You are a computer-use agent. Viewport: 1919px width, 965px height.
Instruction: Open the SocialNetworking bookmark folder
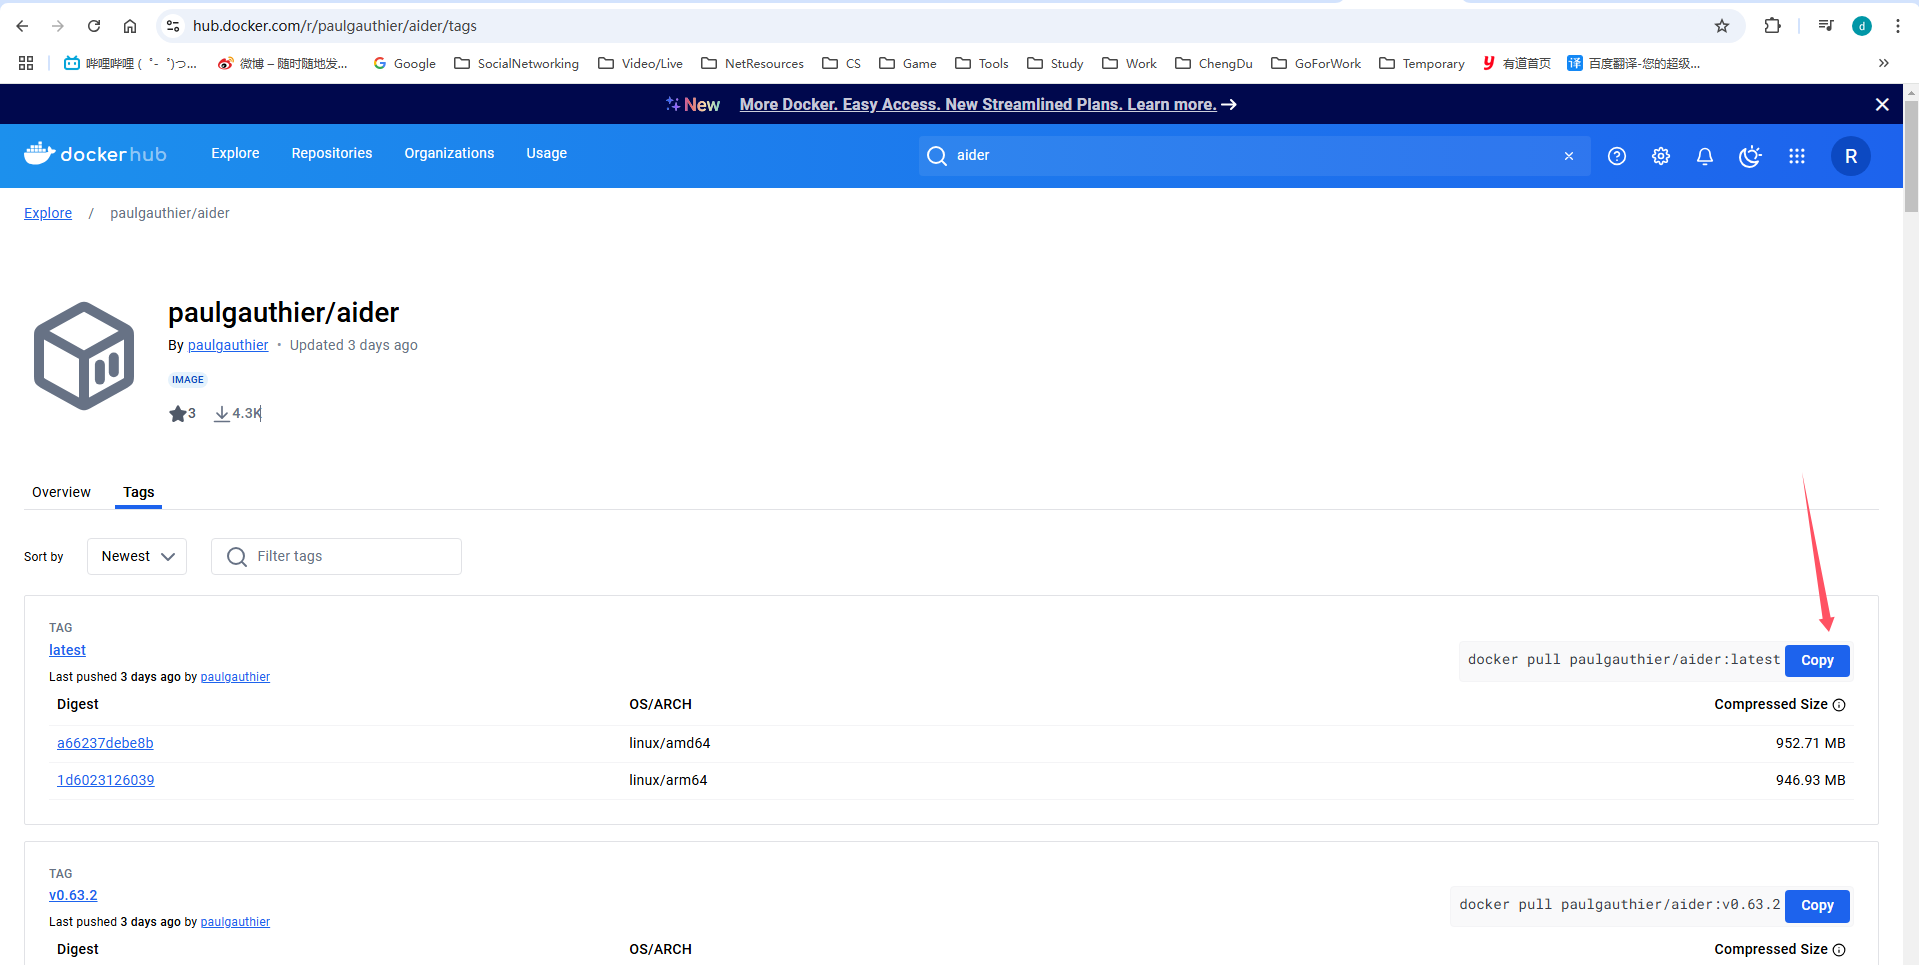pos(516,63)
